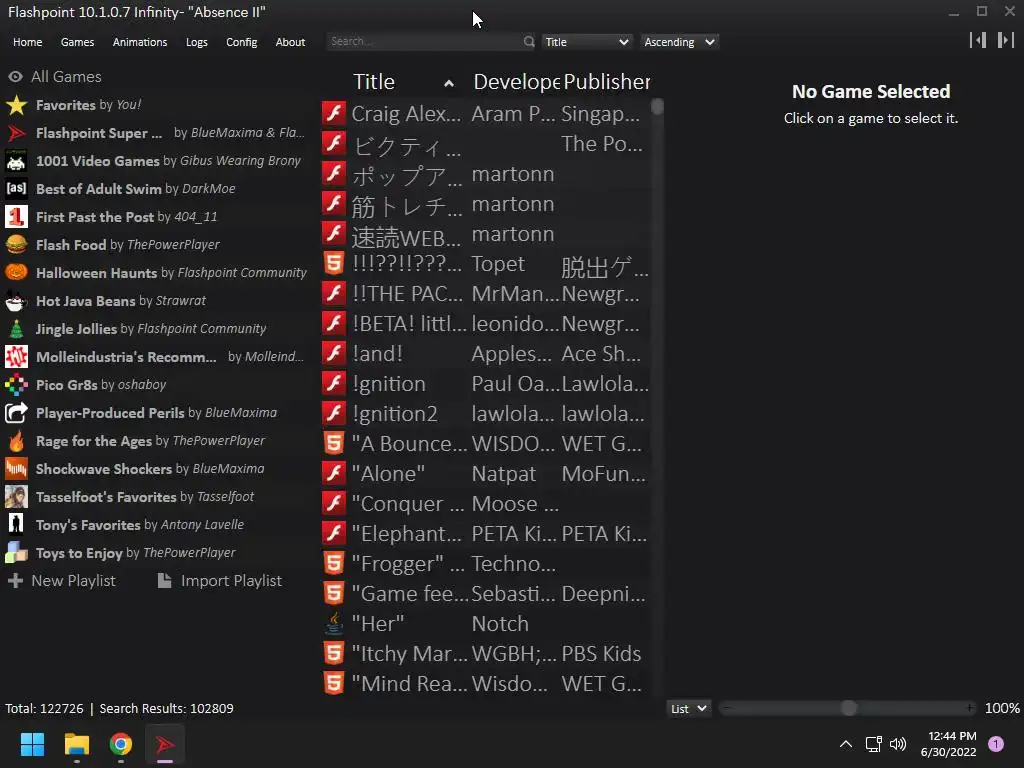
Task: Click the Best of Adult Swim [as] icon
Action: [x=16, y=189]
